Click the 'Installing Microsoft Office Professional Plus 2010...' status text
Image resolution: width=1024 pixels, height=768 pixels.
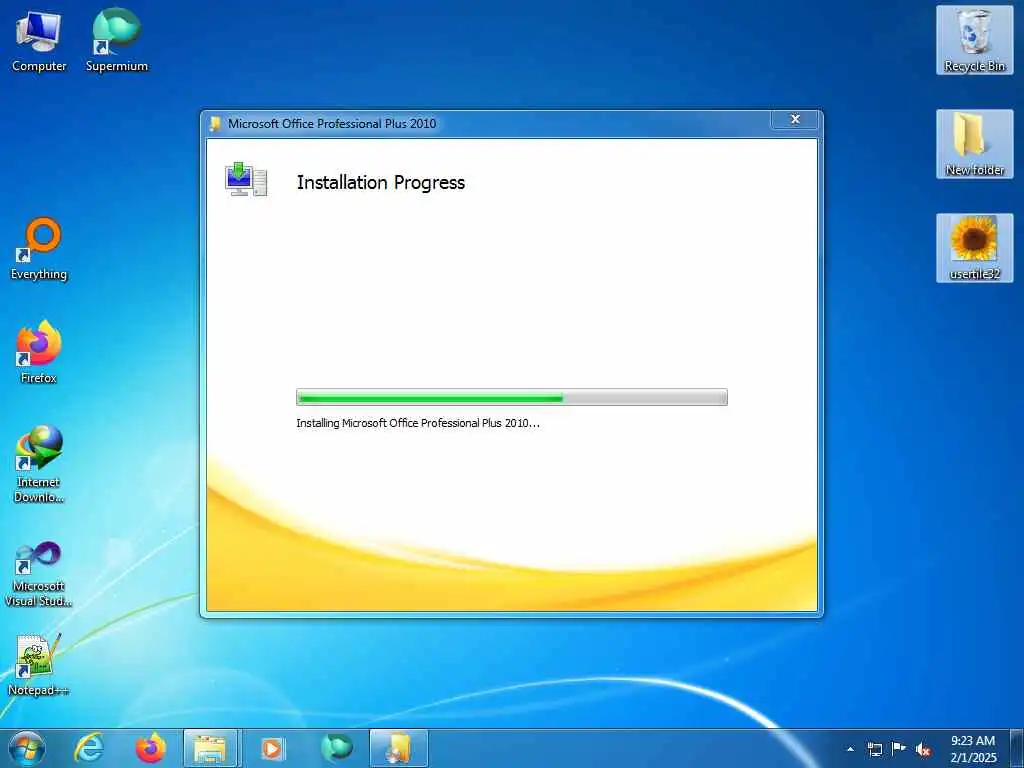418,423
